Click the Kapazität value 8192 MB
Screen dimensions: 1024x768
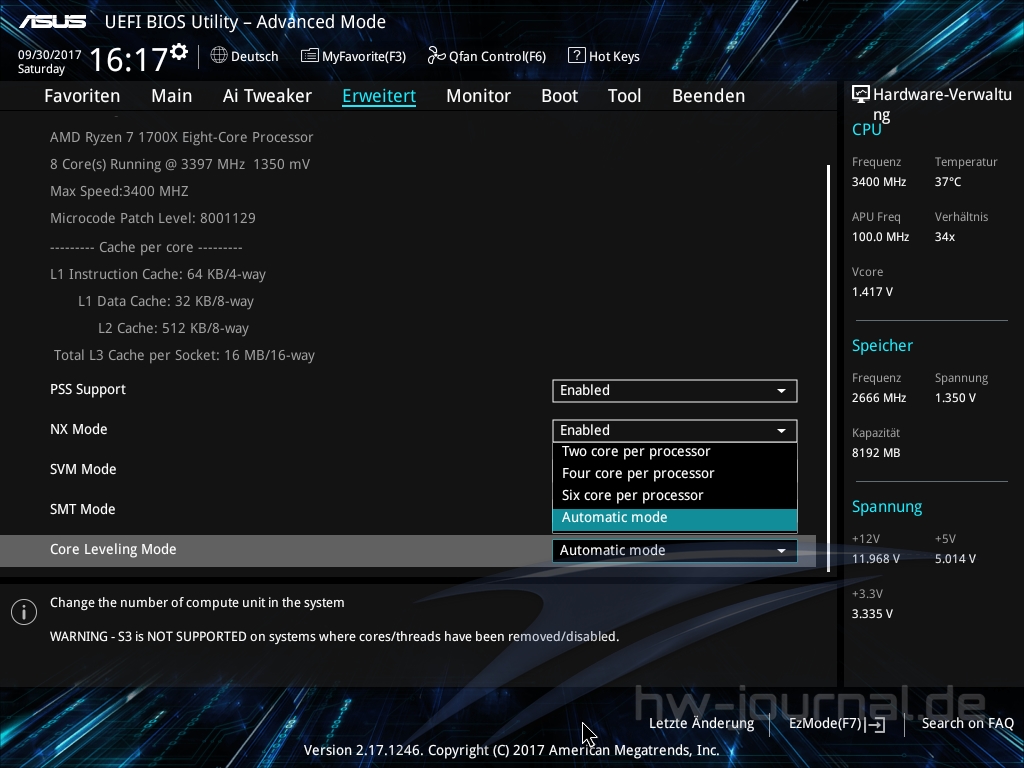pyautogui.click(x=876, y=453)
